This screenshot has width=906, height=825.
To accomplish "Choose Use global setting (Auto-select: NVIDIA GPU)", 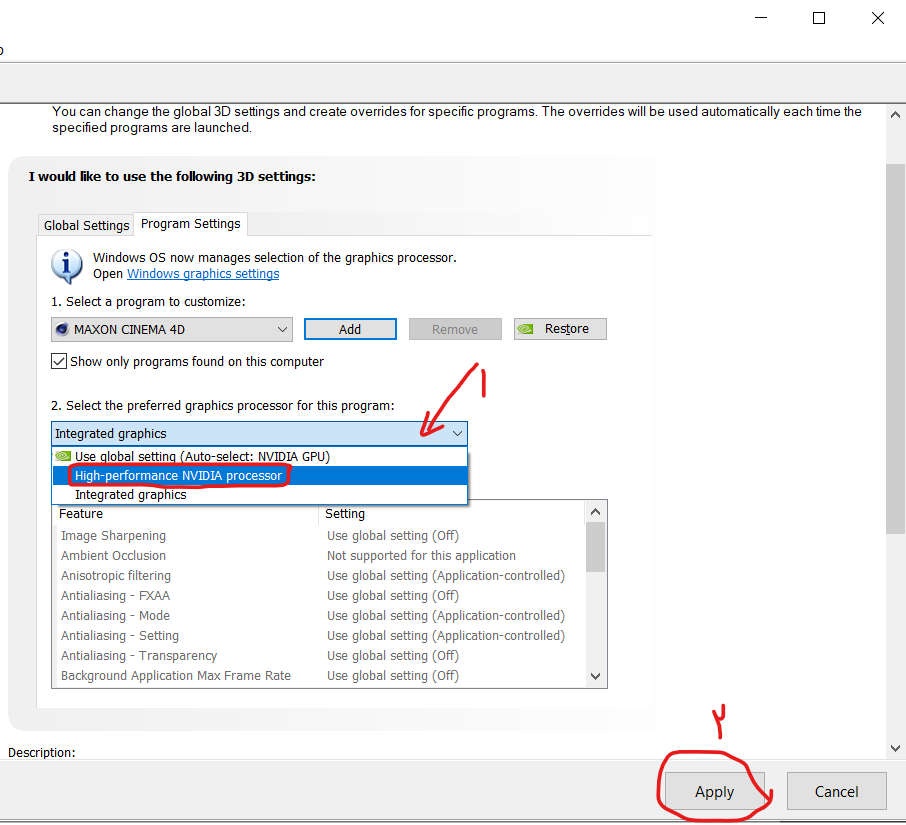I will 259,456.
